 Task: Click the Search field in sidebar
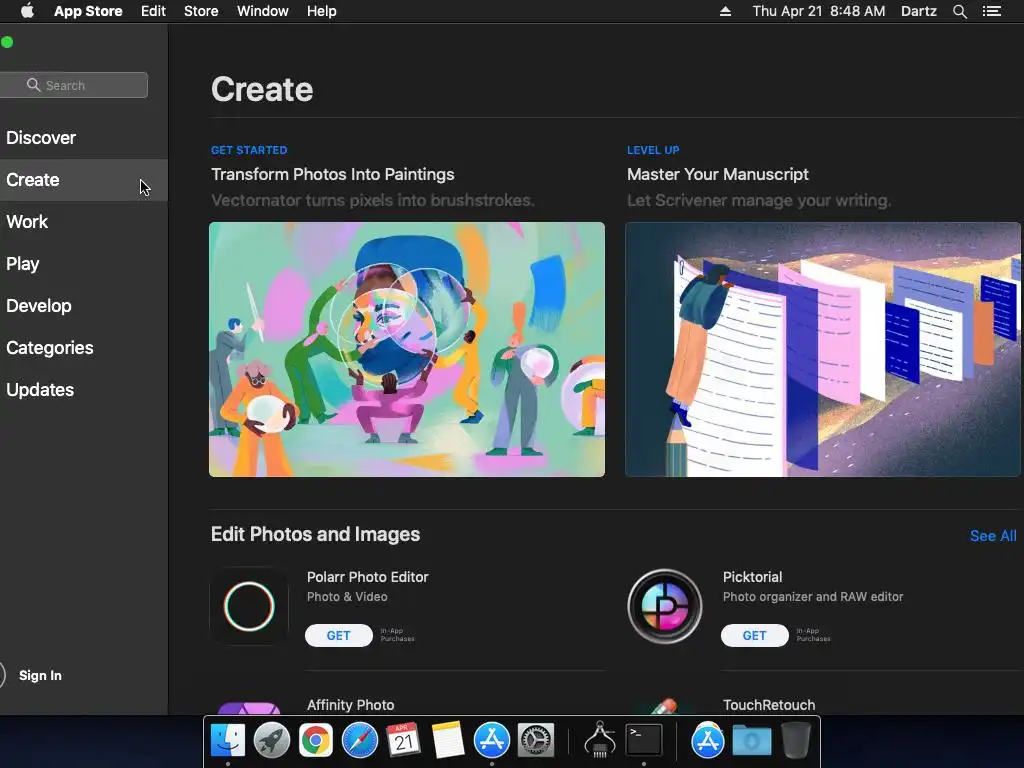click(74, 85)
